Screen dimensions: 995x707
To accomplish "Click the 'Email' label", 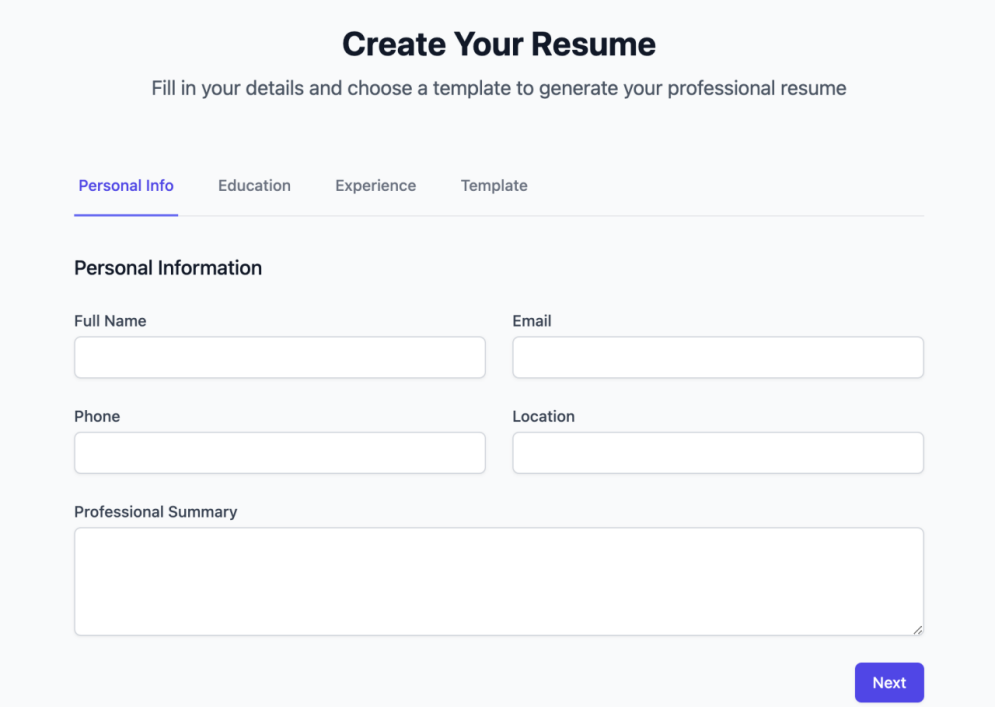I will point(532,321).
